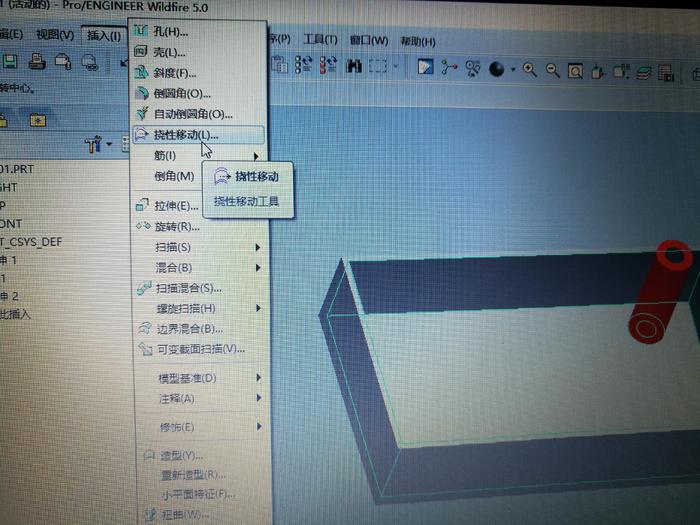Click the dashed selection box icon
Viewport: 700px width, 525px height.
point(378,66)
